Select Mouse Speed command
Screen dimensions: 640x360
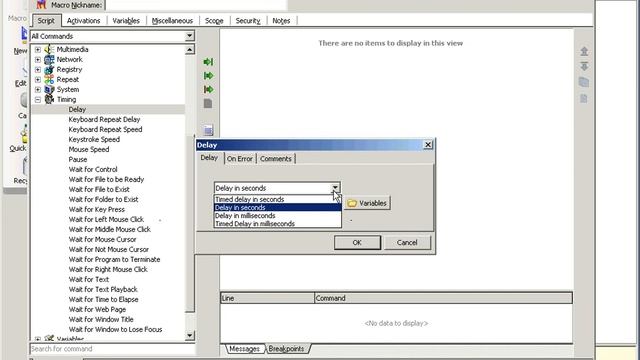[89, 149]
